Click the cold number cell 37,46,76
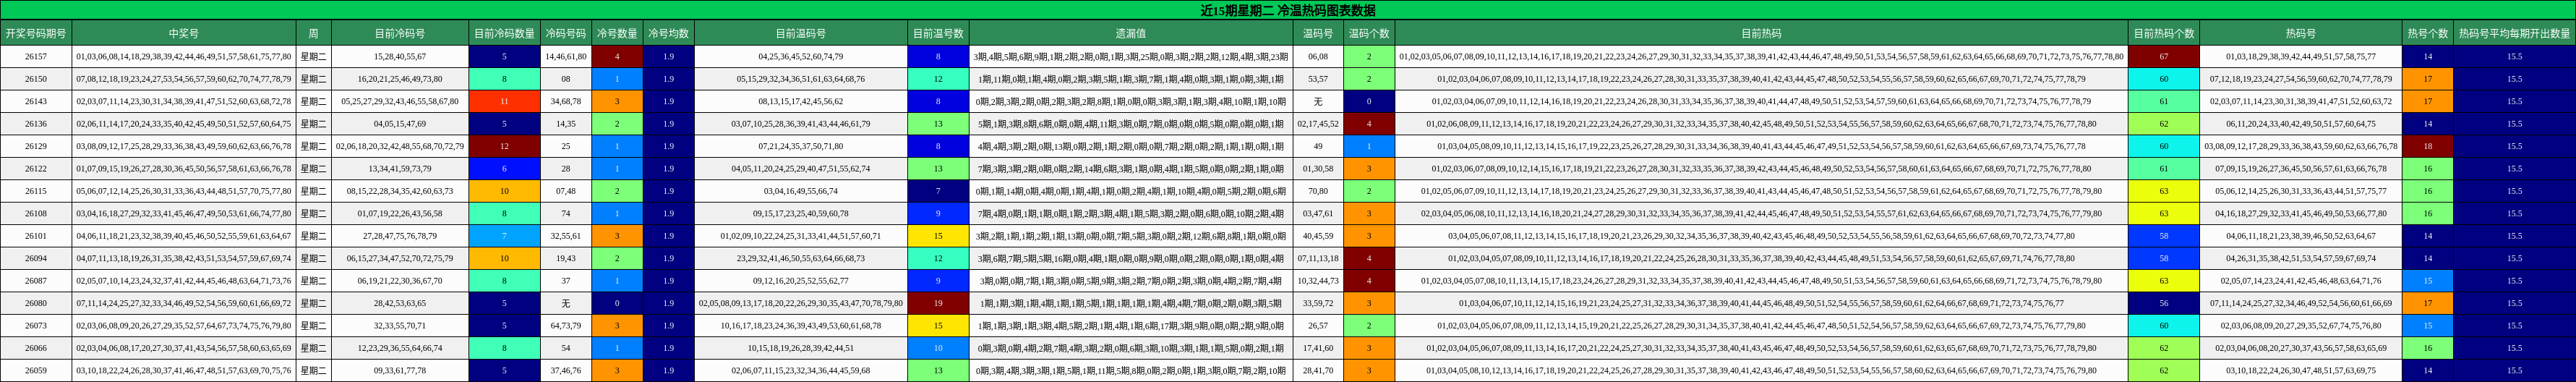Image resolution: width=2576 pixels, height=382 pixels. [x=566, y=370]
